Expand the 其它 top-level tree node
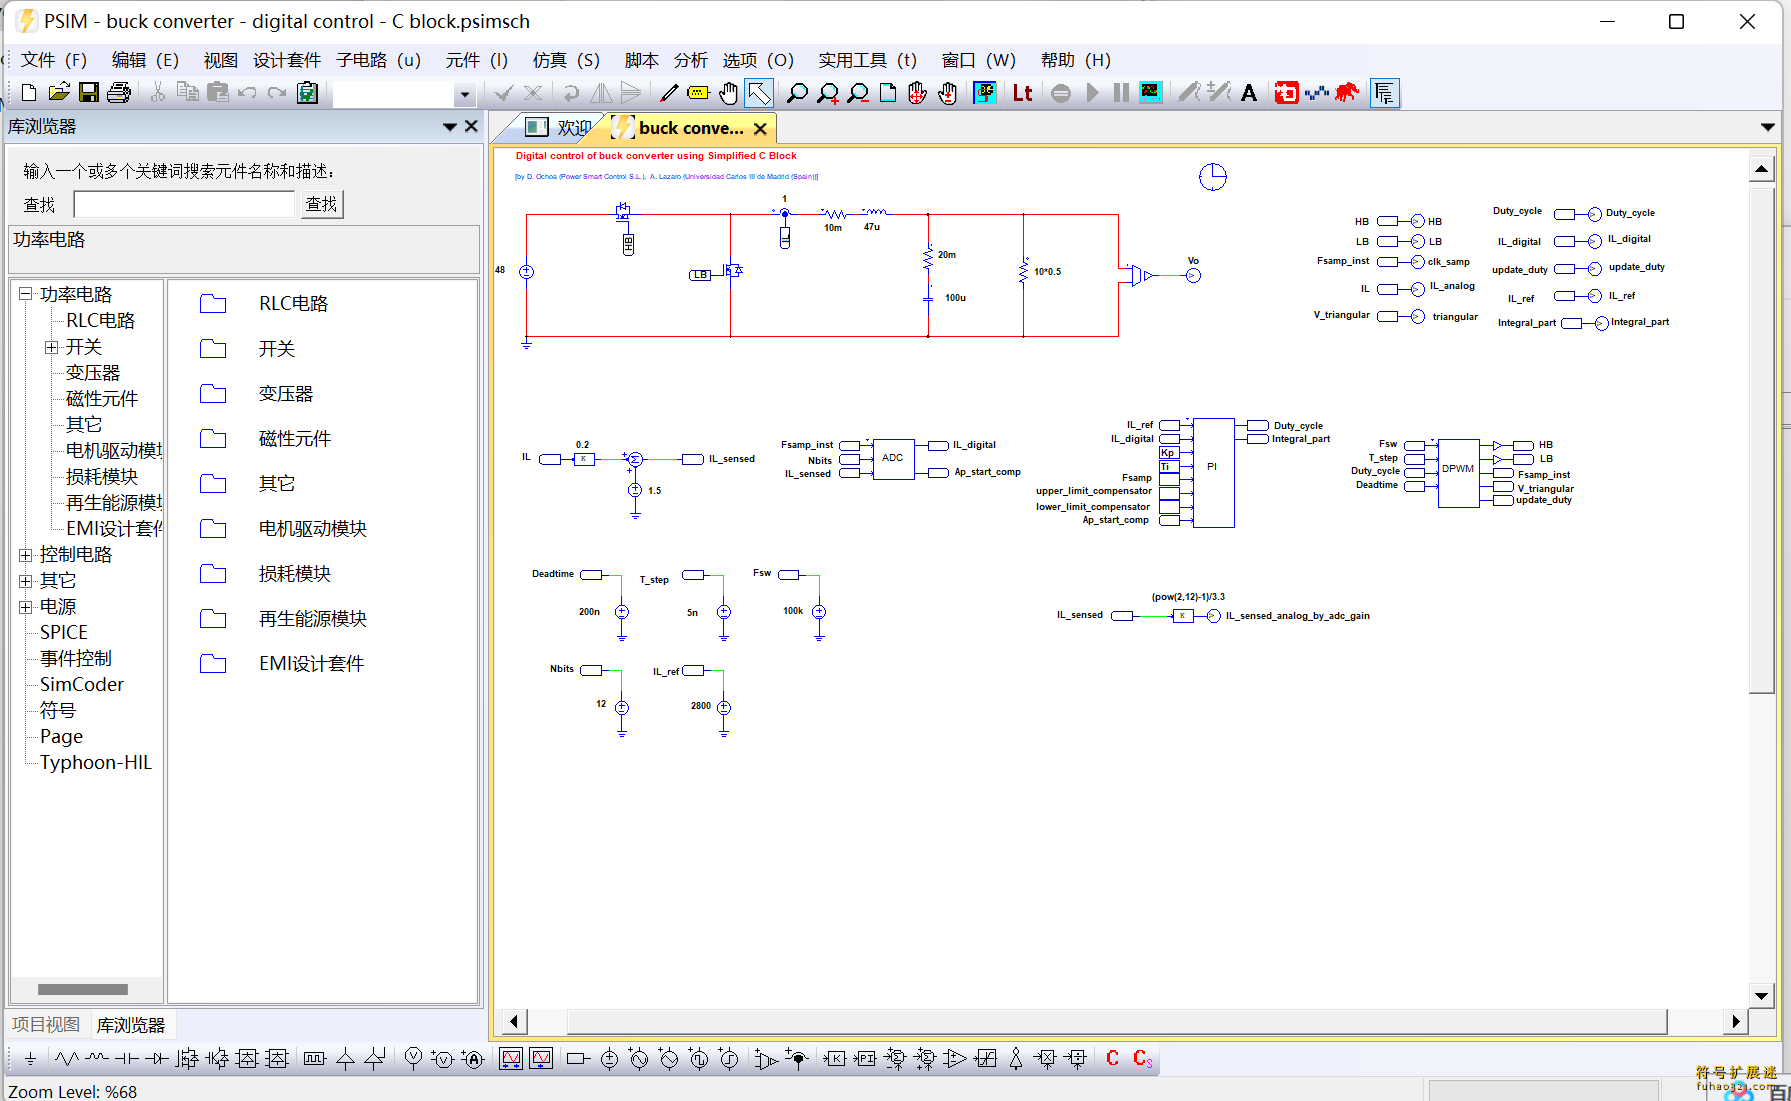The image size is (1791, 1101). [25, 580]
